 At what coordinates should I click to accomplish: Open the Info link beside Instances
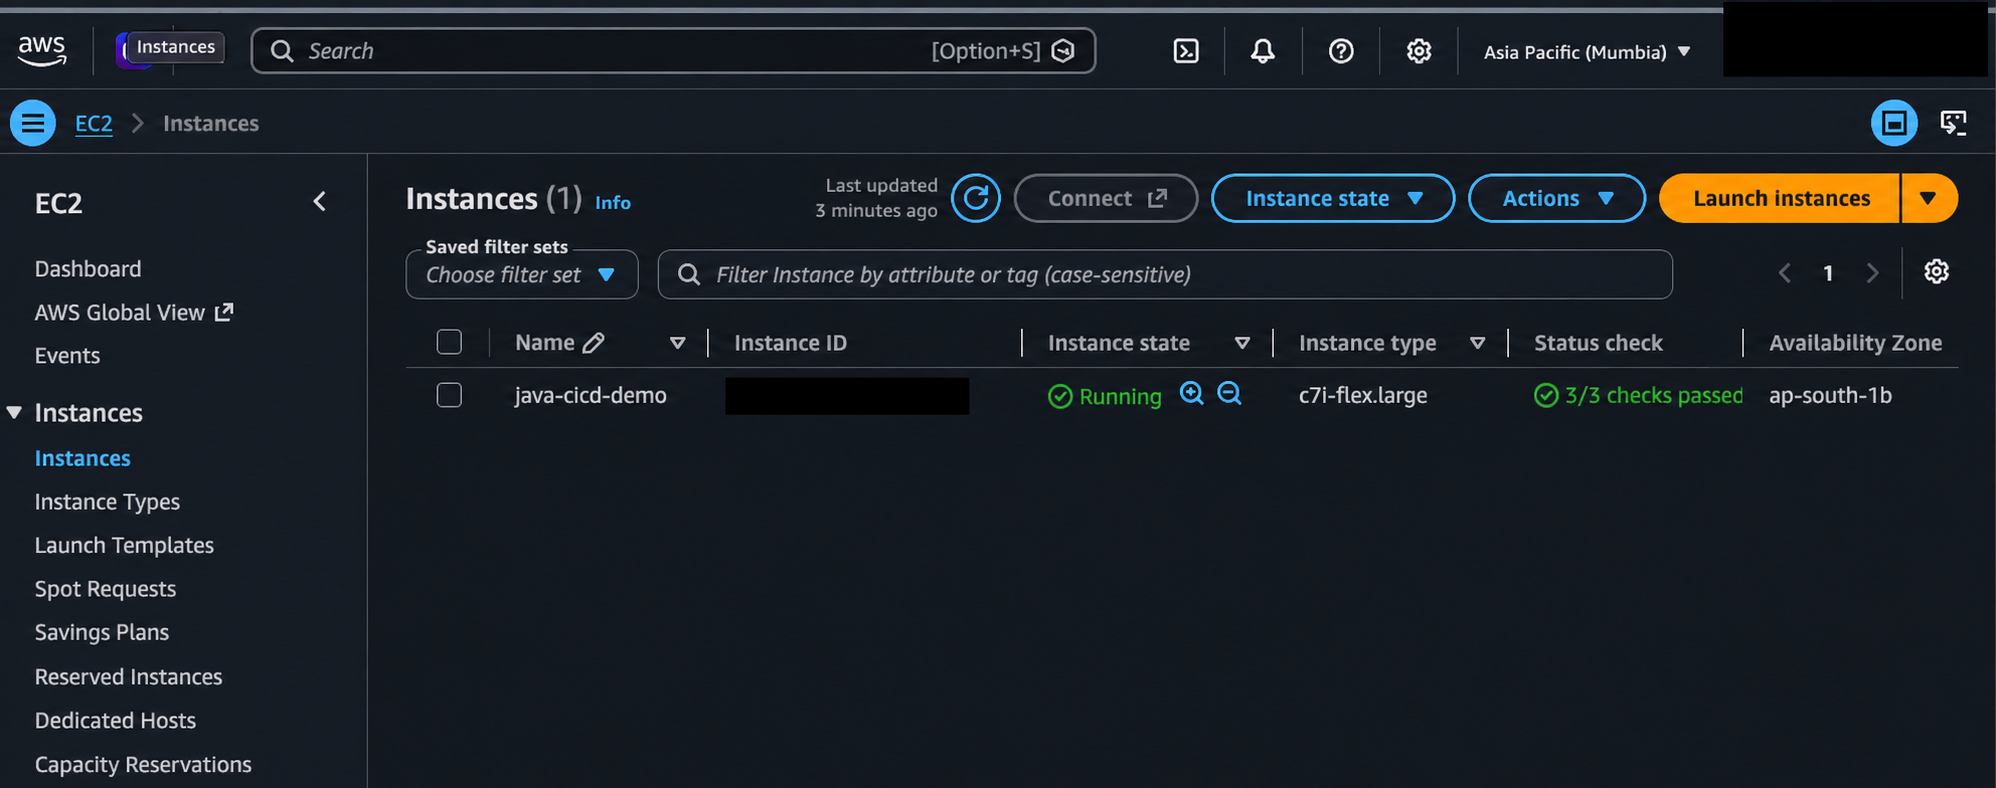[x=613, y=203]
